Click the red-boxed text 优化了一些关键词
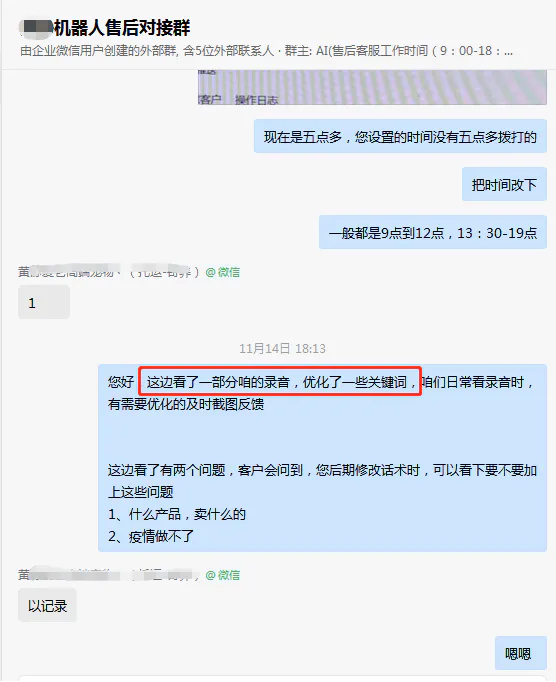This screenshot has height=682, width=556. coord(355,382)
